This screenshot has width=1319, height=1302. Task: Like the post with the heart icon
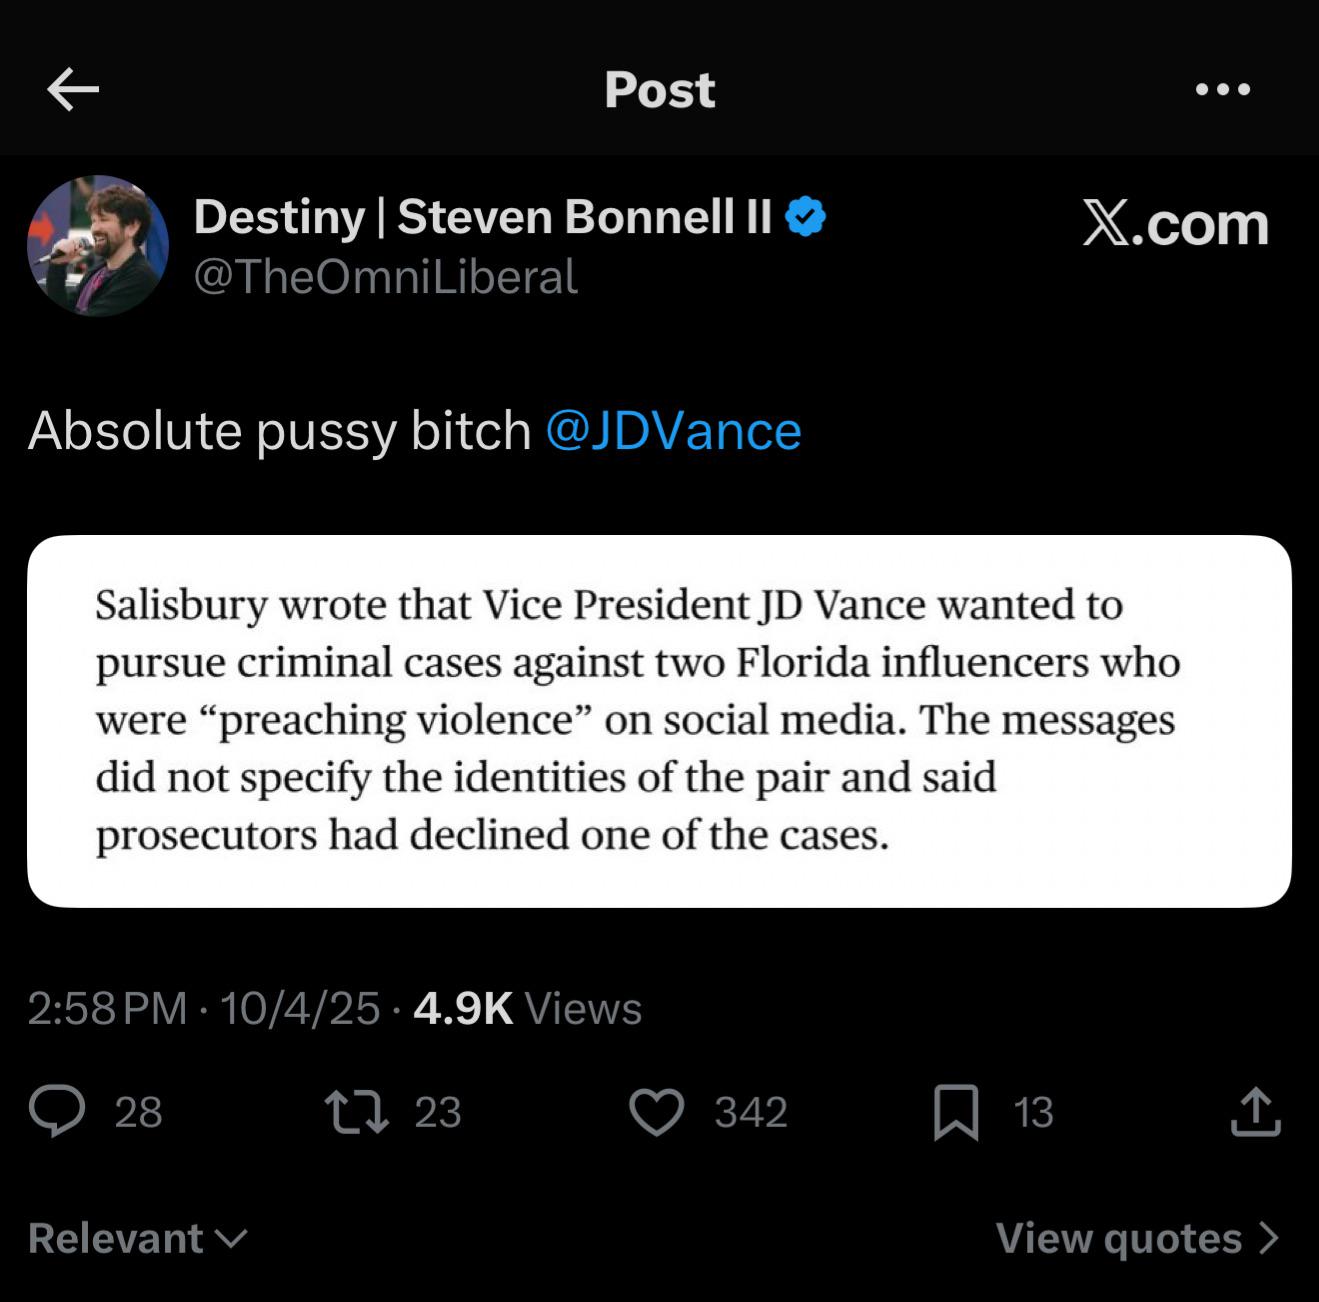coord(656,1112)
